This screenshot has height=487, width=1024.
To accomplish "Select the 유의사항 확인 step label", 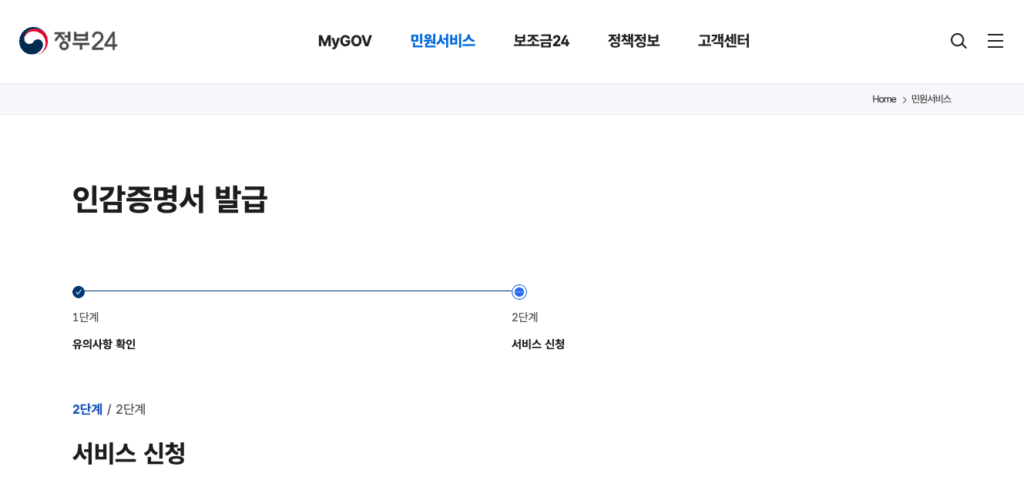I will [x=104, y=344].
